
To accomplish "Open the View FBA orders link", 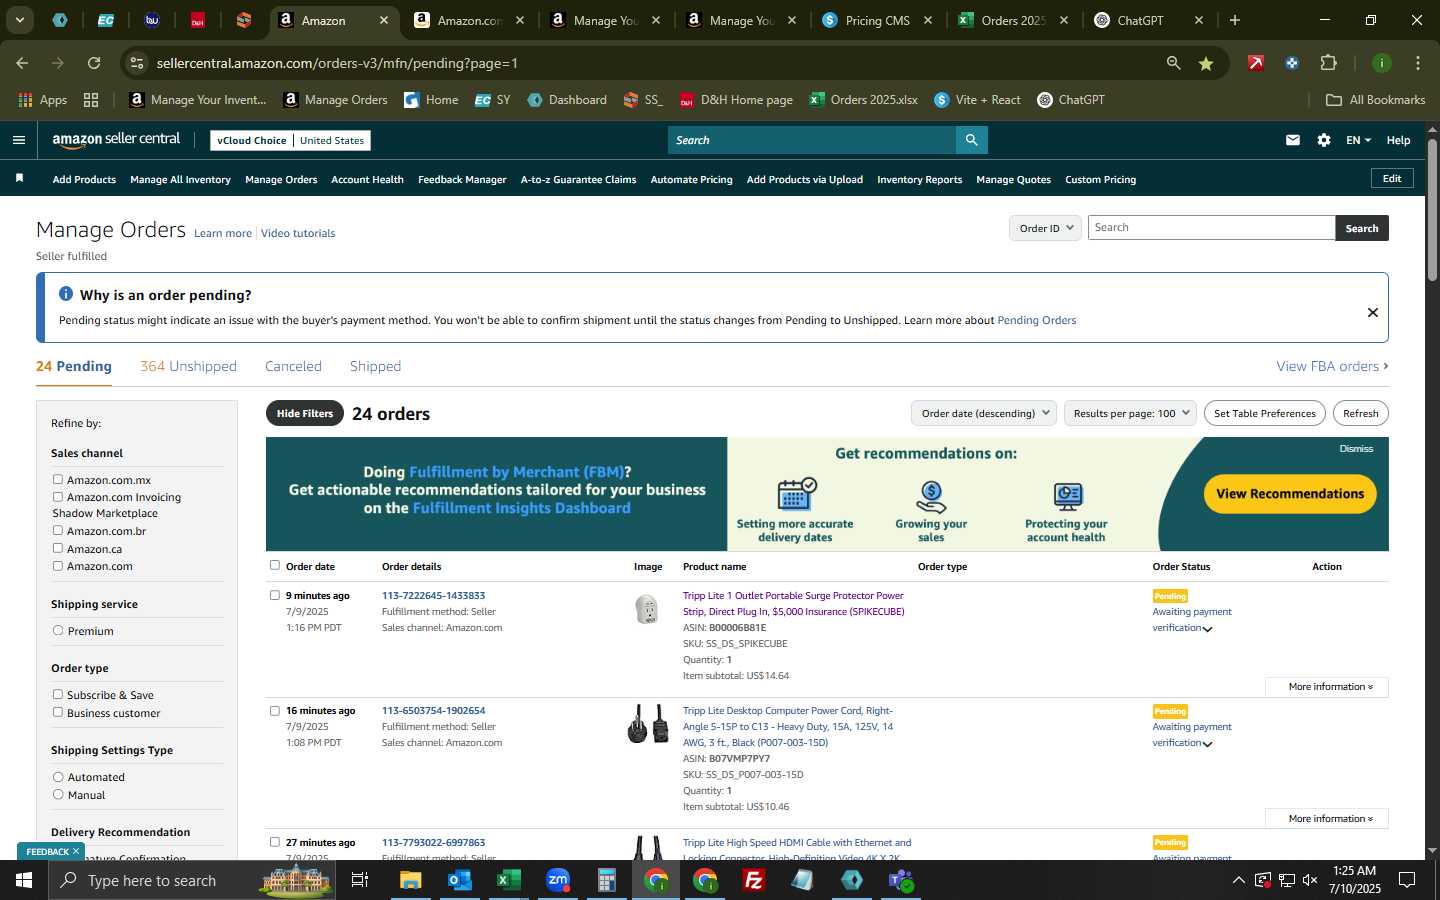I will (x=1332, y=366).
